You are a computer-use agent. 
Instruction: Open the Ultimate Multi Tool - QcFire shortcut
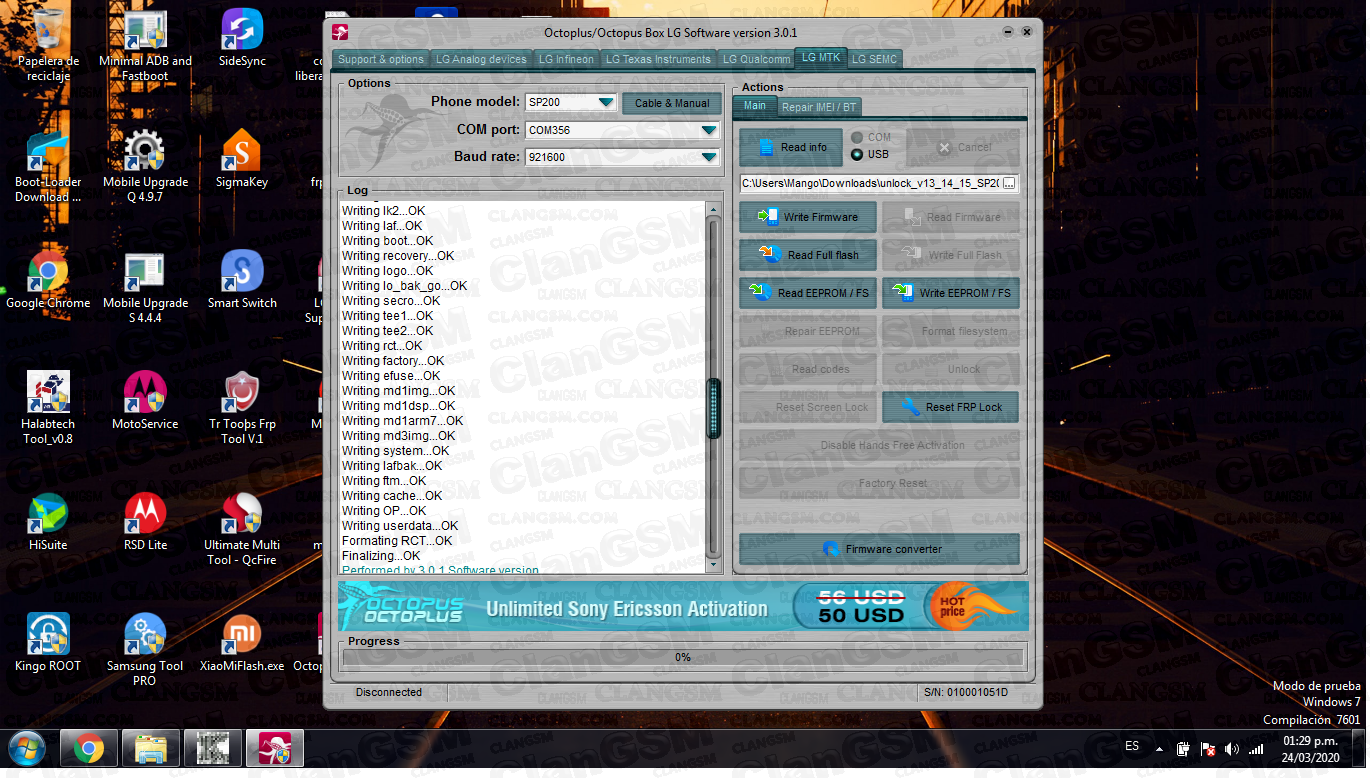242,530
